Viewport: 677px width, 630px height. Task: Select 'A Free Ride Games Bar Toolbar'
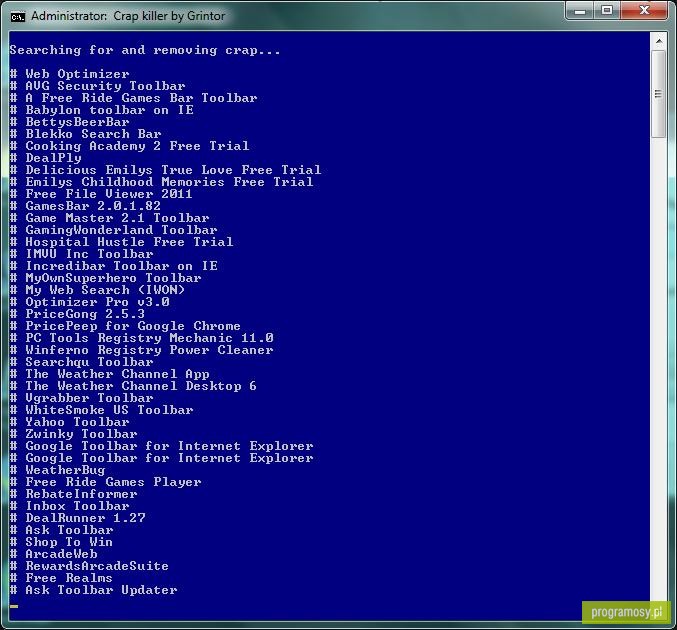[133, 98]
